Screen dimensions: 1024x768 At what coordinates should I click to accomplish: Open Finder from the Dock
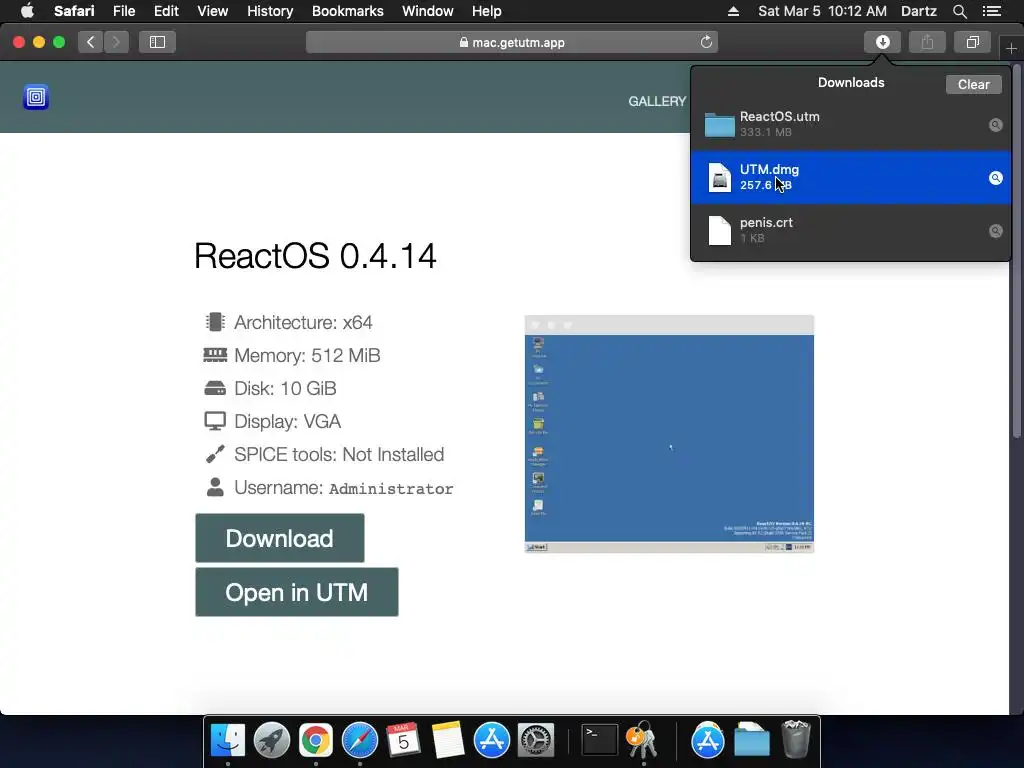tap(227, 740)
